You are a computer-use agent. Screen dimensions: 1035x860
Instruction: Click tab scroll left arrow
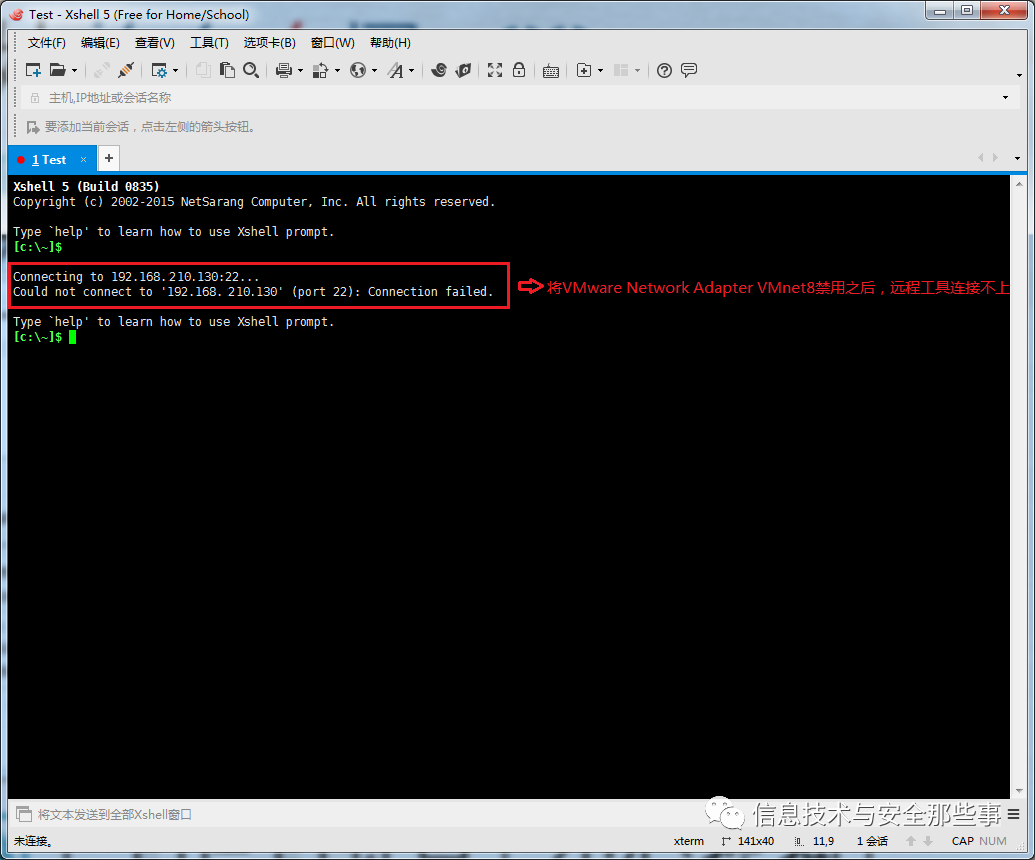coord(981,158)
